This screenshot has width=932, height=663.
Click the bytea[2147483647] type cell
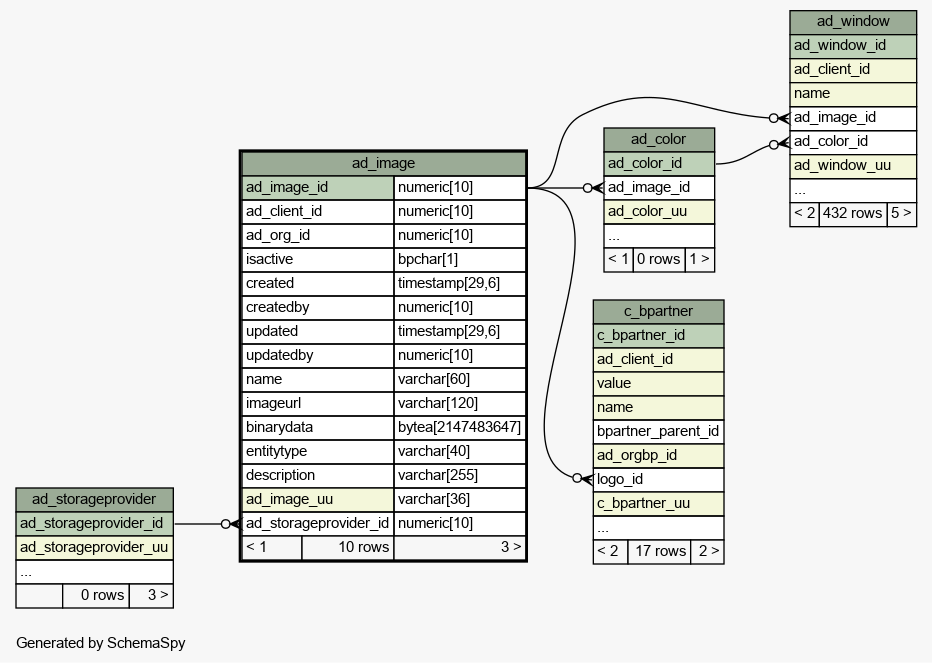tap(459, 427)
